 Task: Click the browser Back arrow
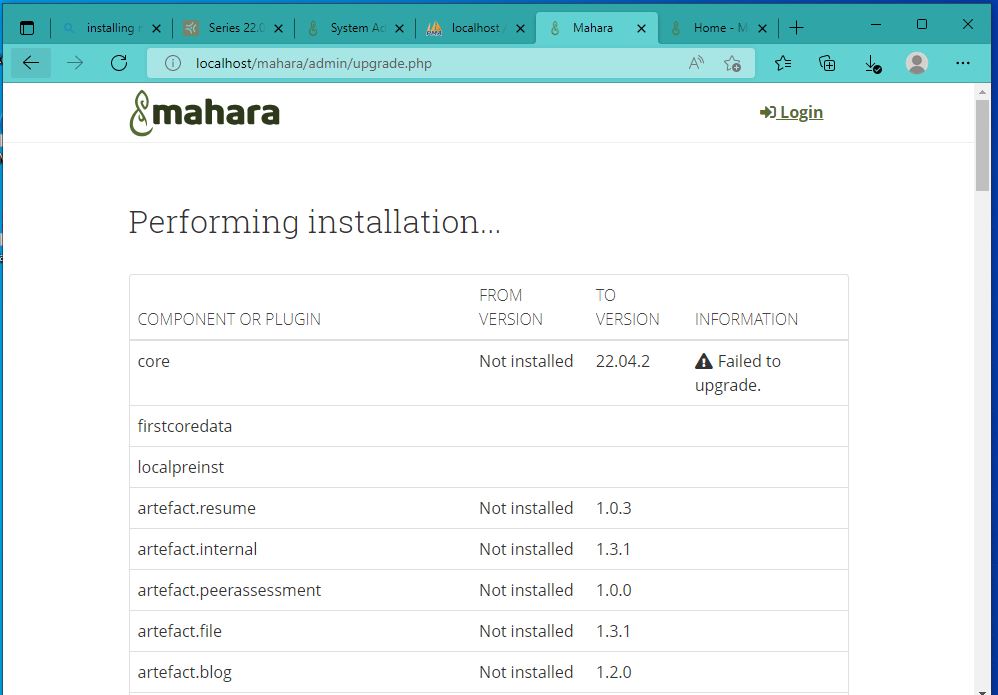point(31,63)
